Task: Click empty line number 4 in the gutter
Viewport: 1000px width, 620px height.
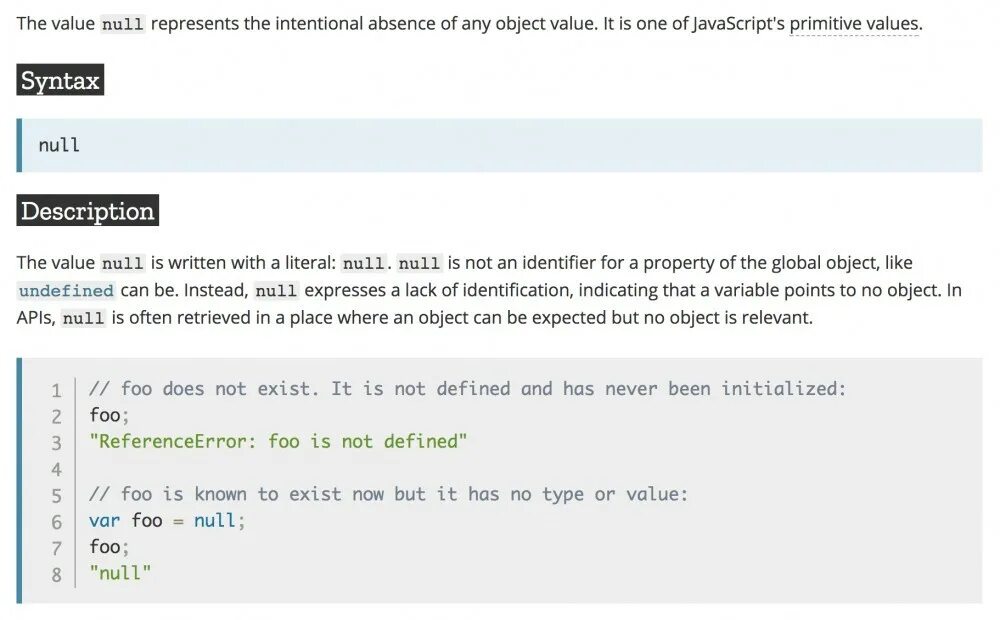Action: point(56,469)
